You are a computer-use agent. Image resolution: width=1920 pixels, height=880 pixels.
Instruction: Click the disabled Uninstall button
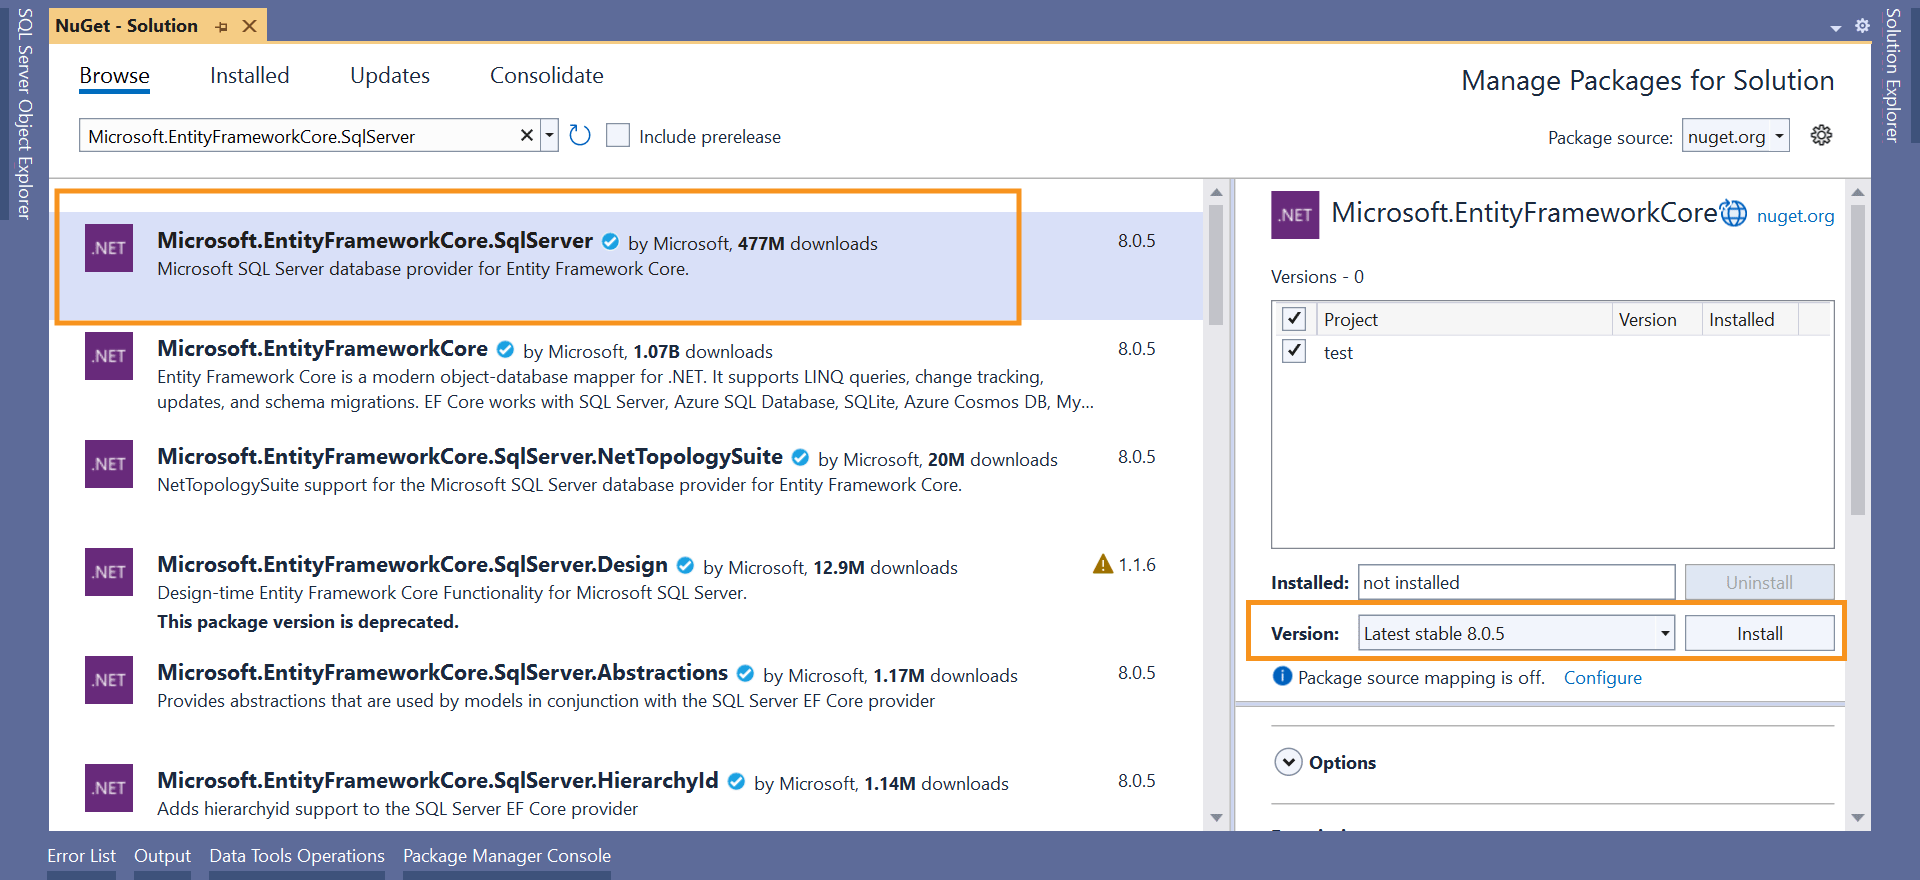pos(1759,582)
